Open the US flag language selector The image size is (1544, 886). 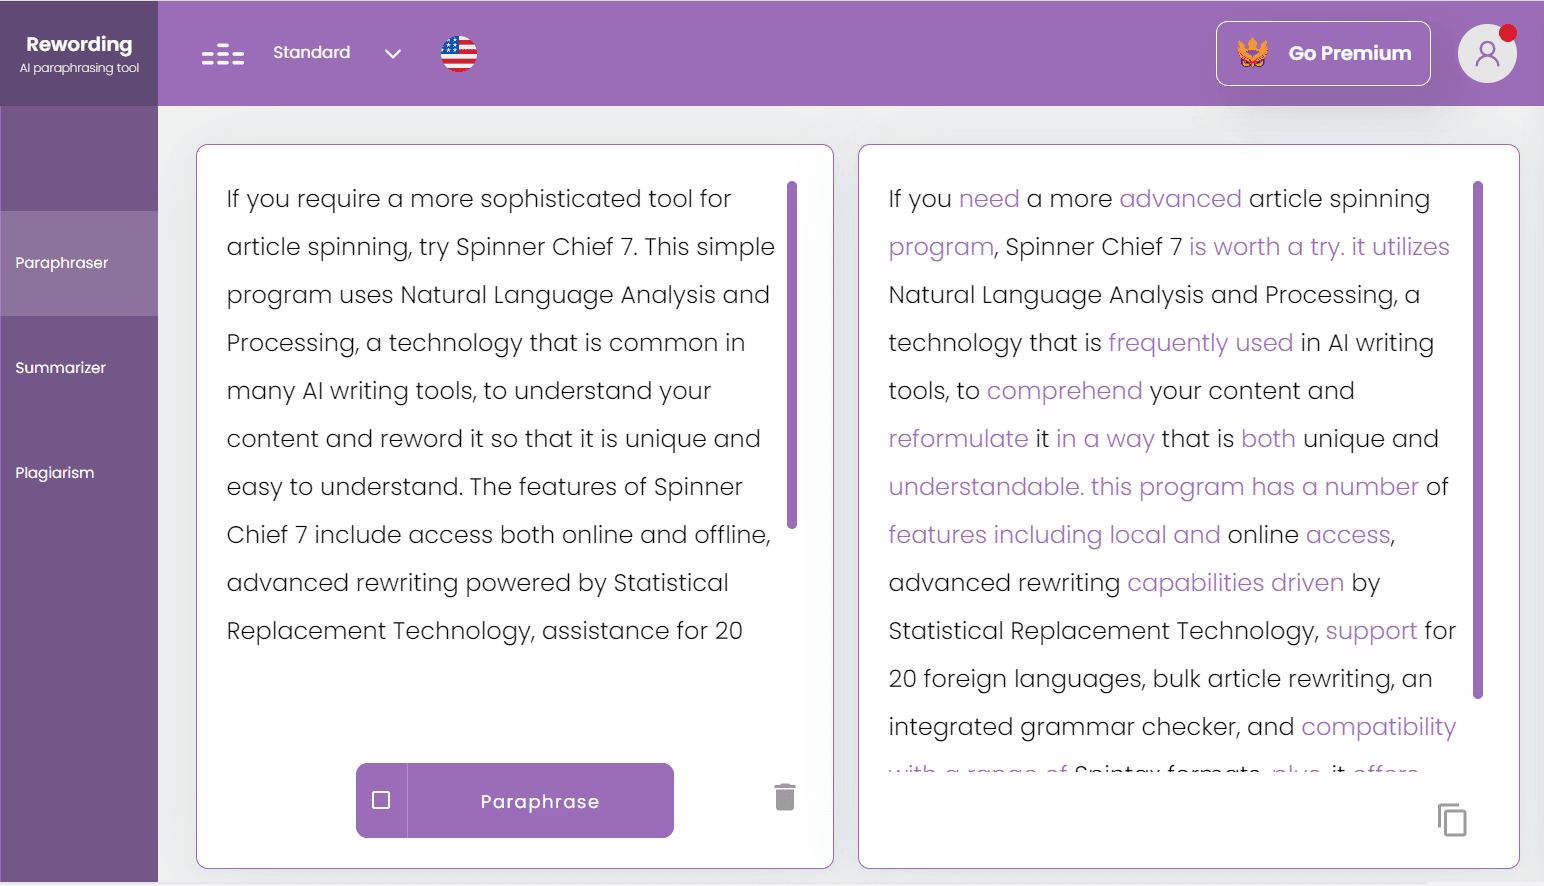pos(459,53)
